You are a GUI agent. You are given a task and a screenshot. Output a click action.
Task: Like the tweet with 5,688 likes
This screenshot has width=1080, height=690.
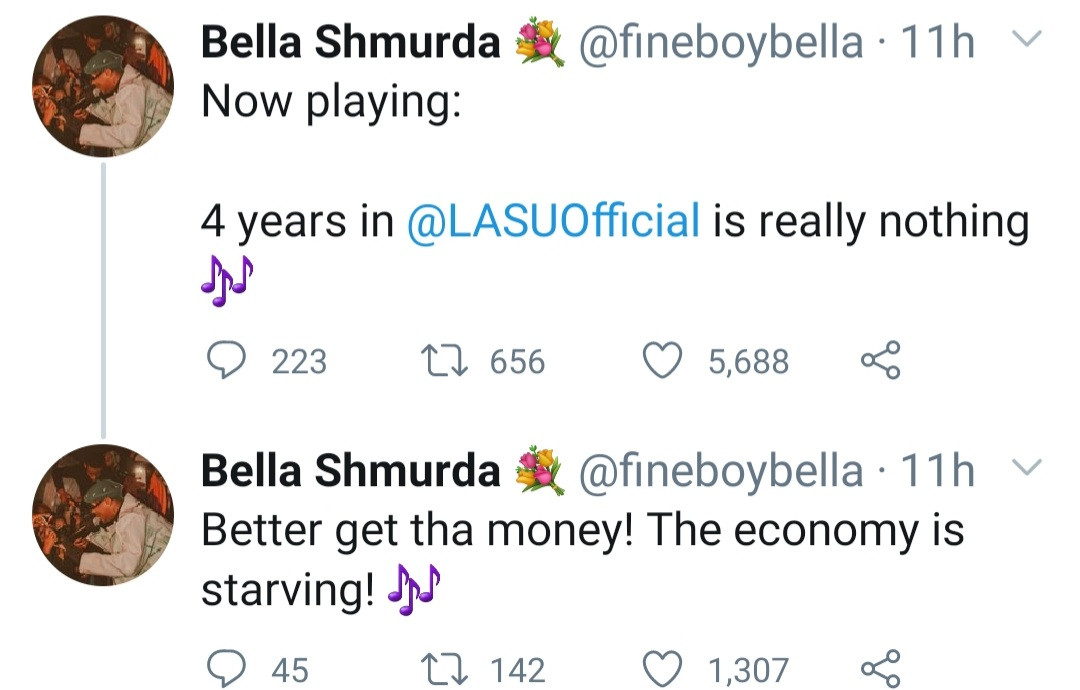(x=660, y=360)
